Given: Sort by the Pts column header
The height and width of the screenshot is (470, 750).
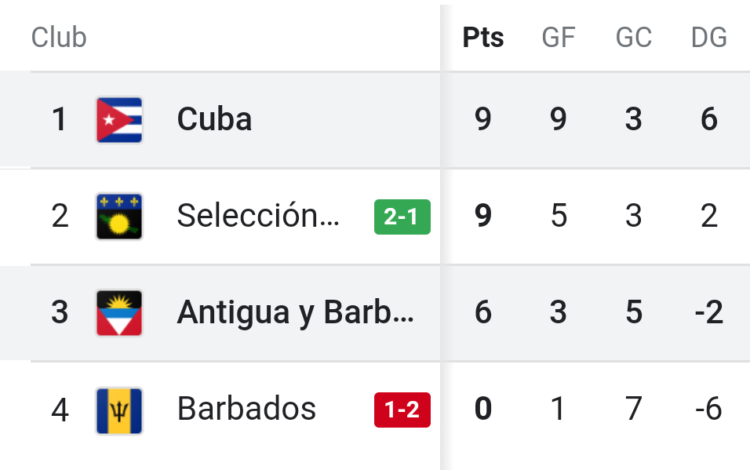Looking at the screenshot, I should point(483,38).
